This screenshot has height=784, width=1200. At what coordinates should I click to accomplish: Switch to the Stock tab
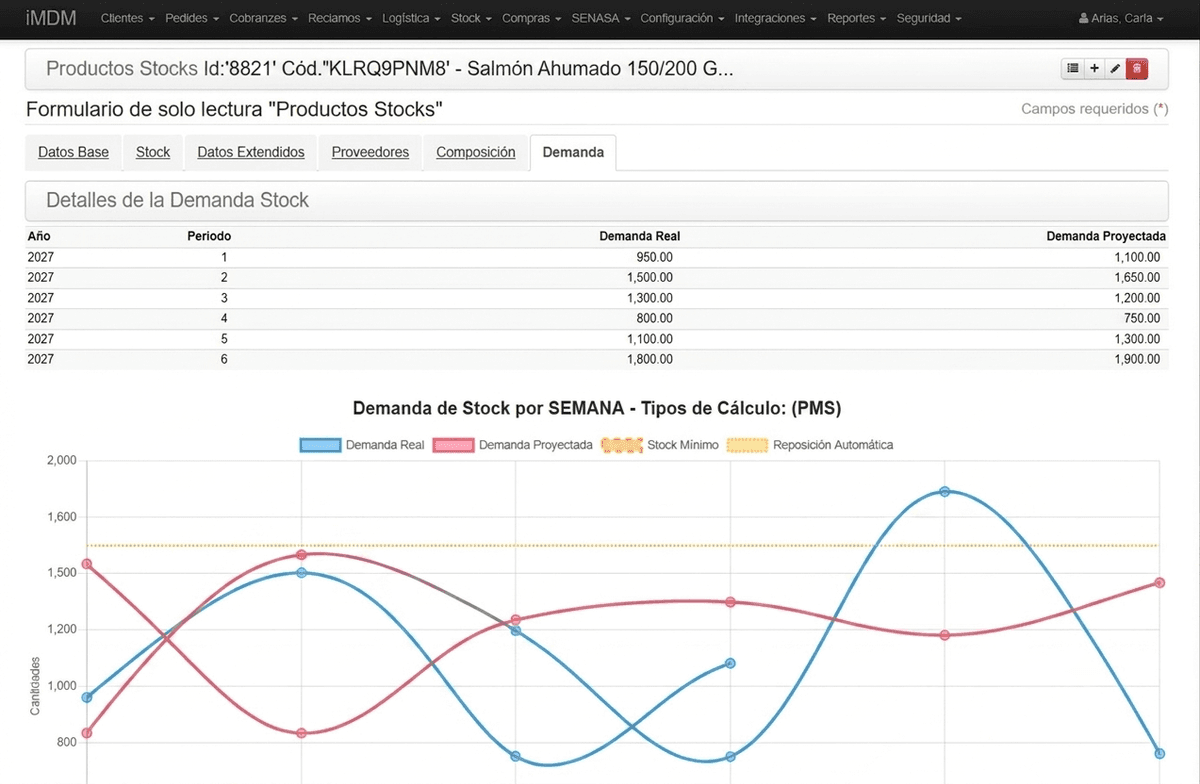(153, 152)
